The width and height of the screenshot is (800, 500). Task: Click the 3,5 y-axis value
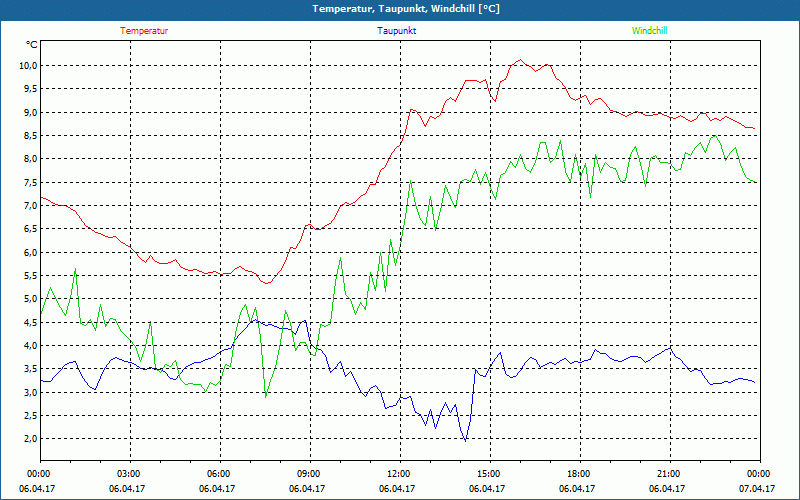[x=30, y=368]
